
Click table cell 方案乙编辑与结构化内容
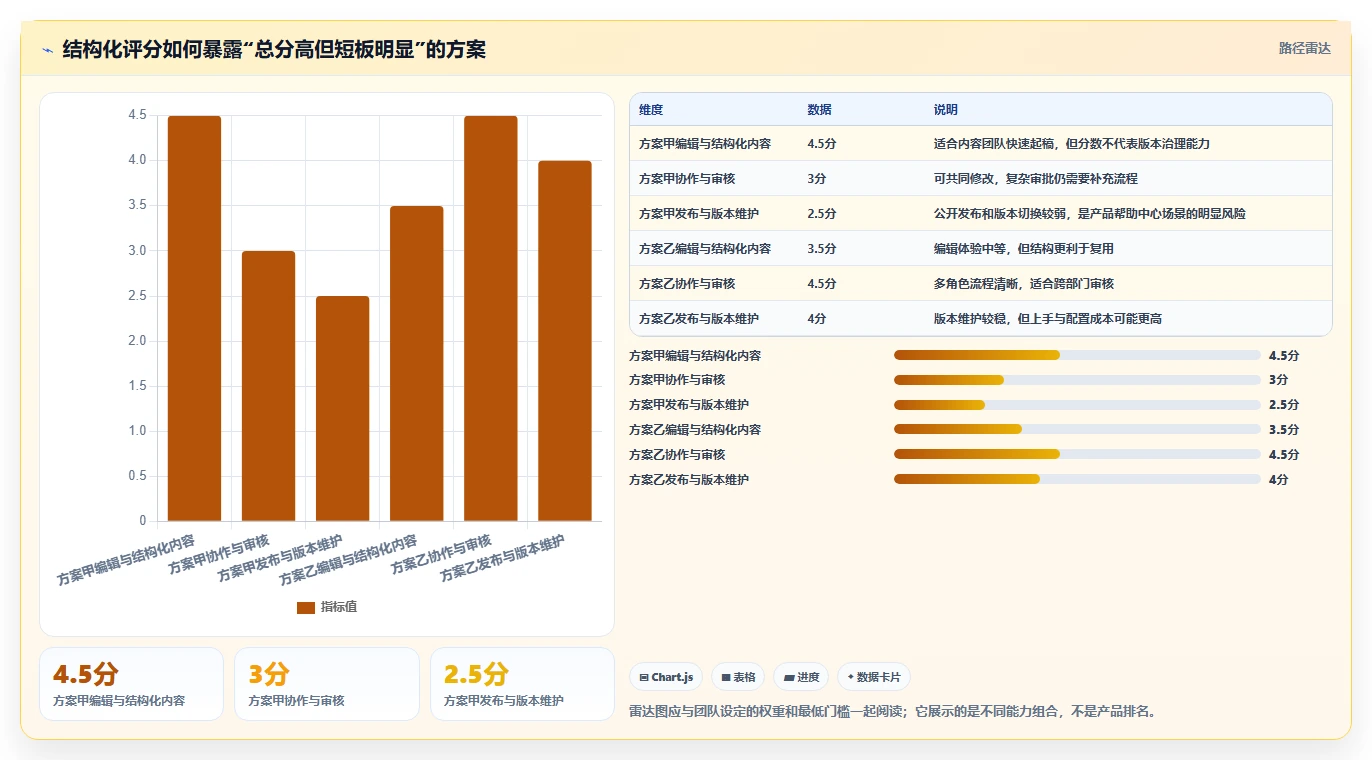(x=705, y=249)
